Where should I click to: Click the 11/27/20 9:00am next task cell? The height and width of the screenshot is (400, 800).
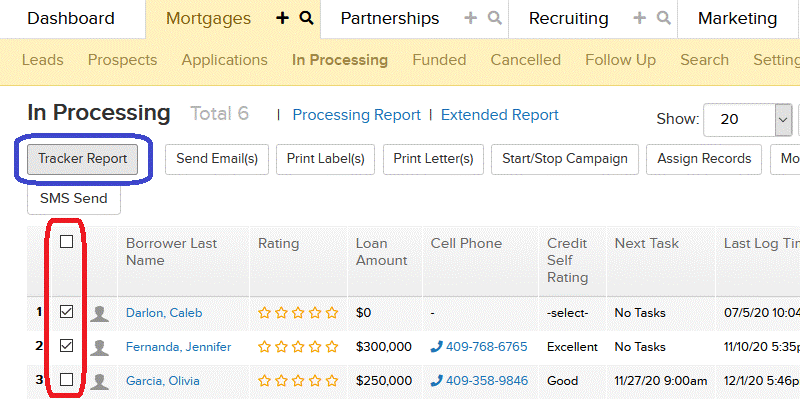click(x=661, y=381)
